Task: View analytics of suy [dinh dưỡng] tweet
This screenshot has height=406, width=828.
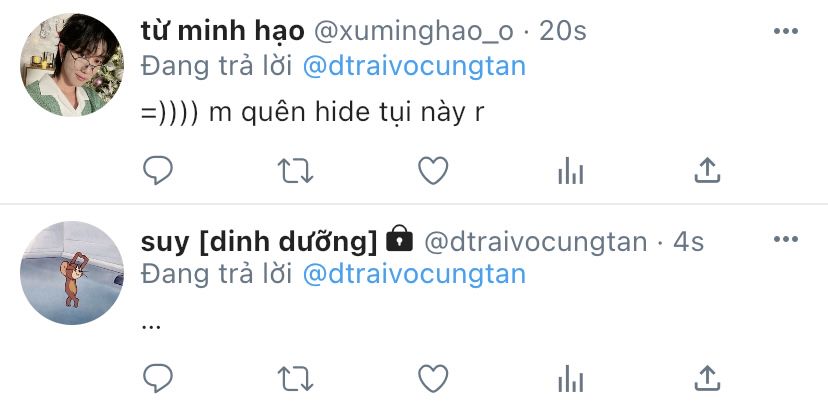Action: coord(570,379)
